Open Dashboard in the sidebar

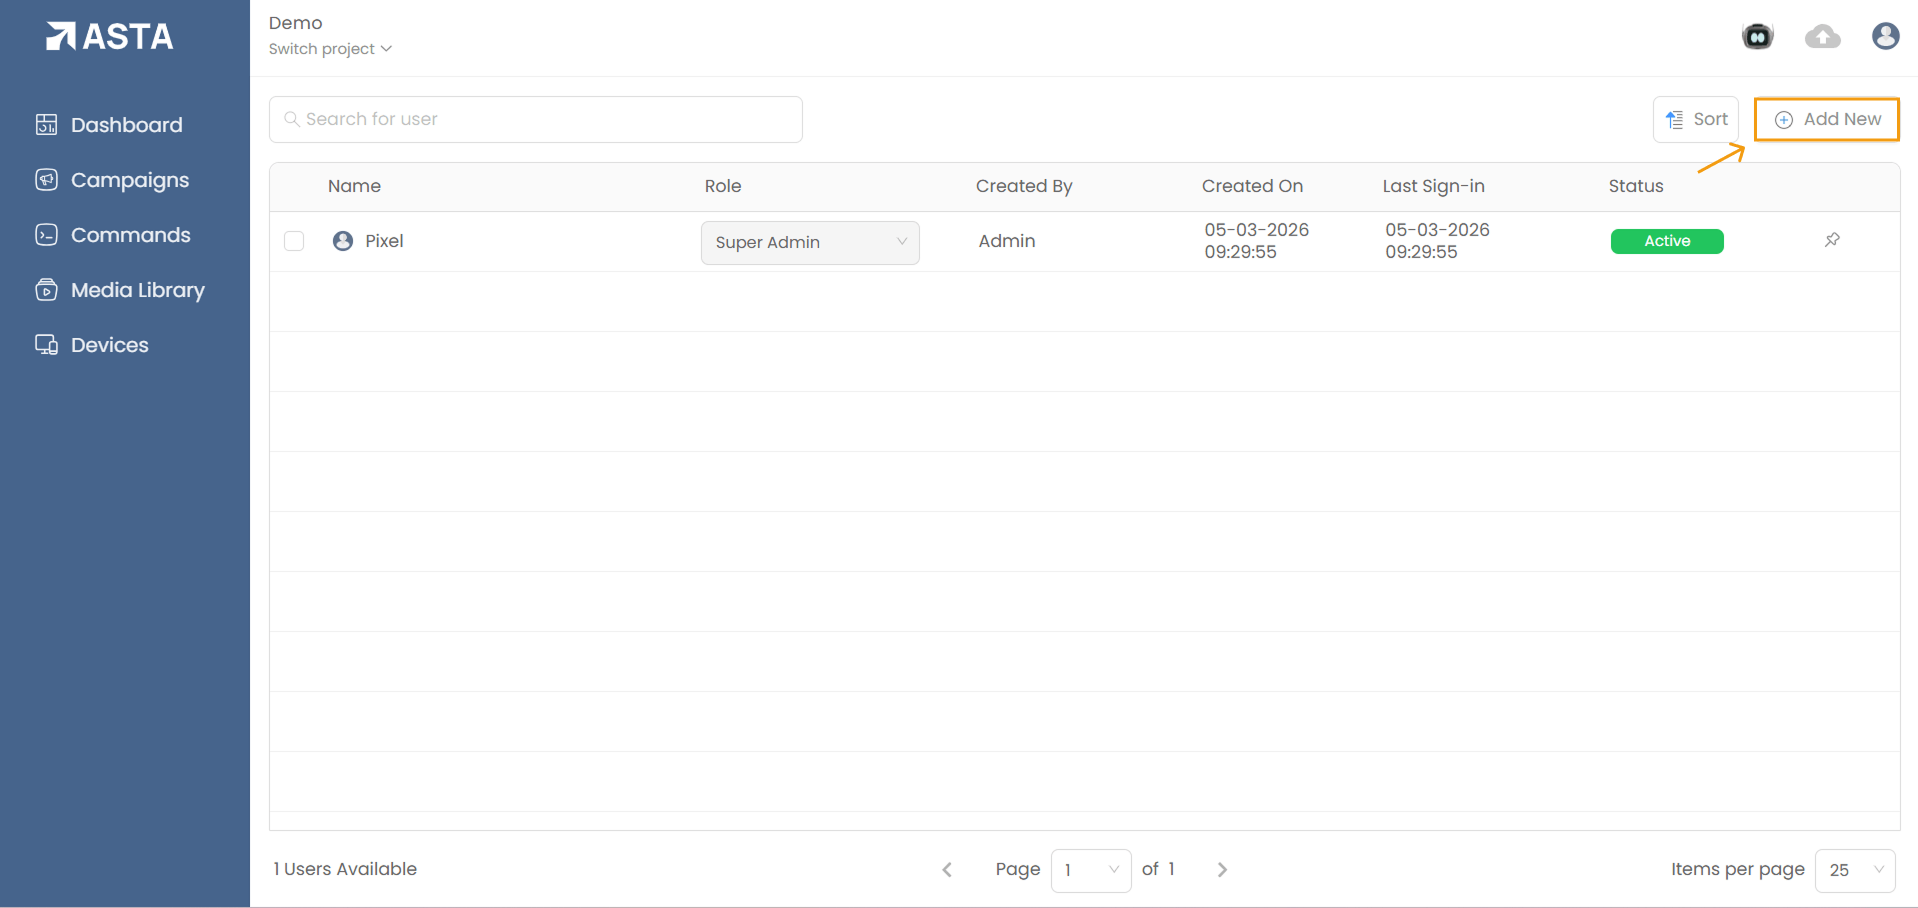click(126, 125)
